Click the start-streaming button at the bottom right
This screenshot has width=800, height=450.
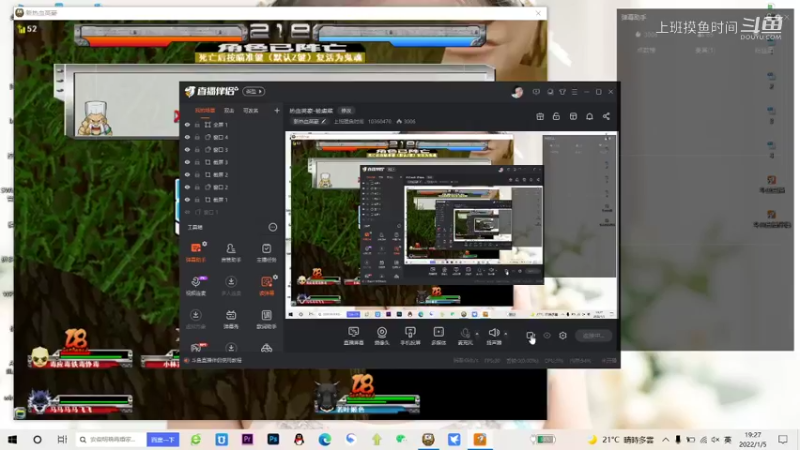593,336
